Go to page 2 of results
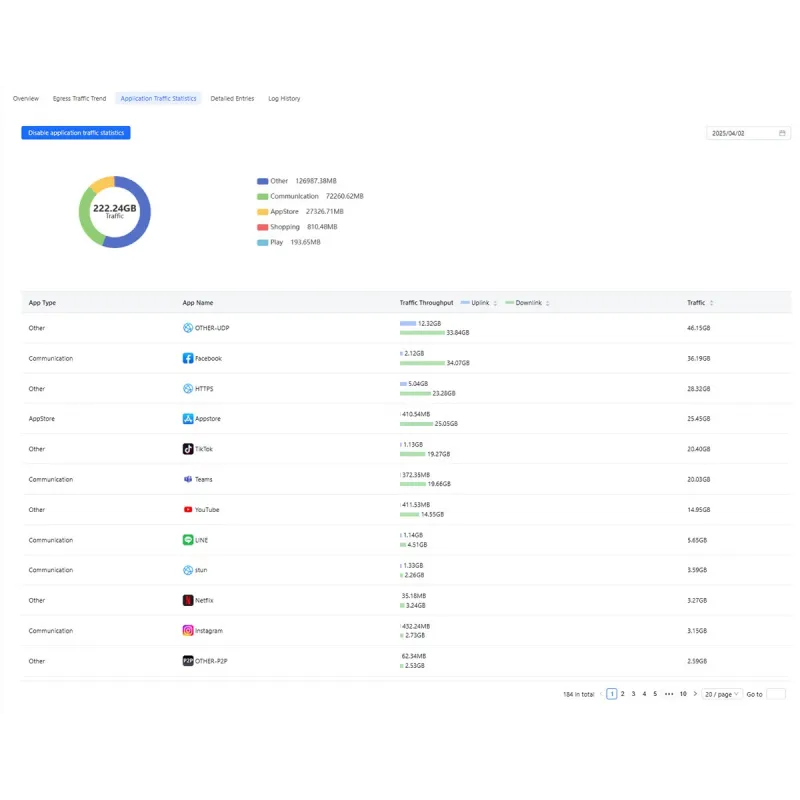The image size is (800, 800). (x=622, y=694)
